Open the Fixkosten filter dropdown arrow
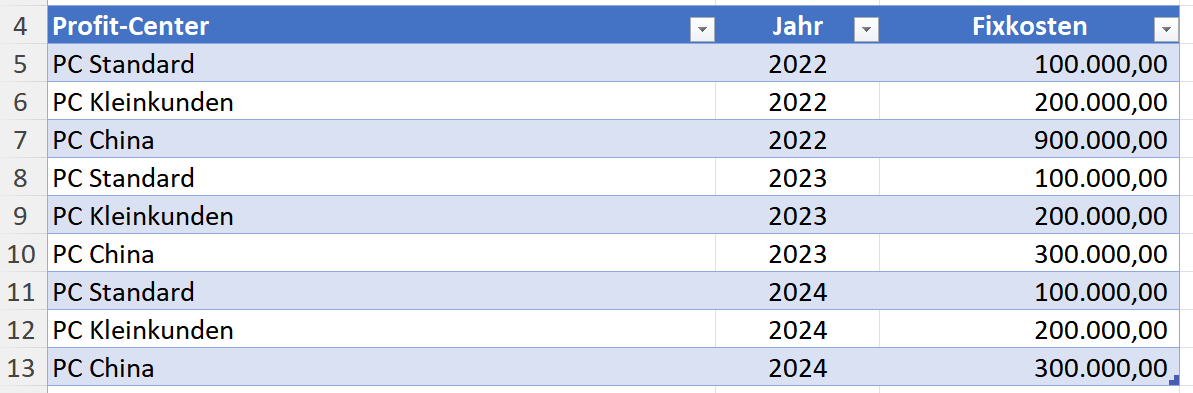 point(1166,30)
